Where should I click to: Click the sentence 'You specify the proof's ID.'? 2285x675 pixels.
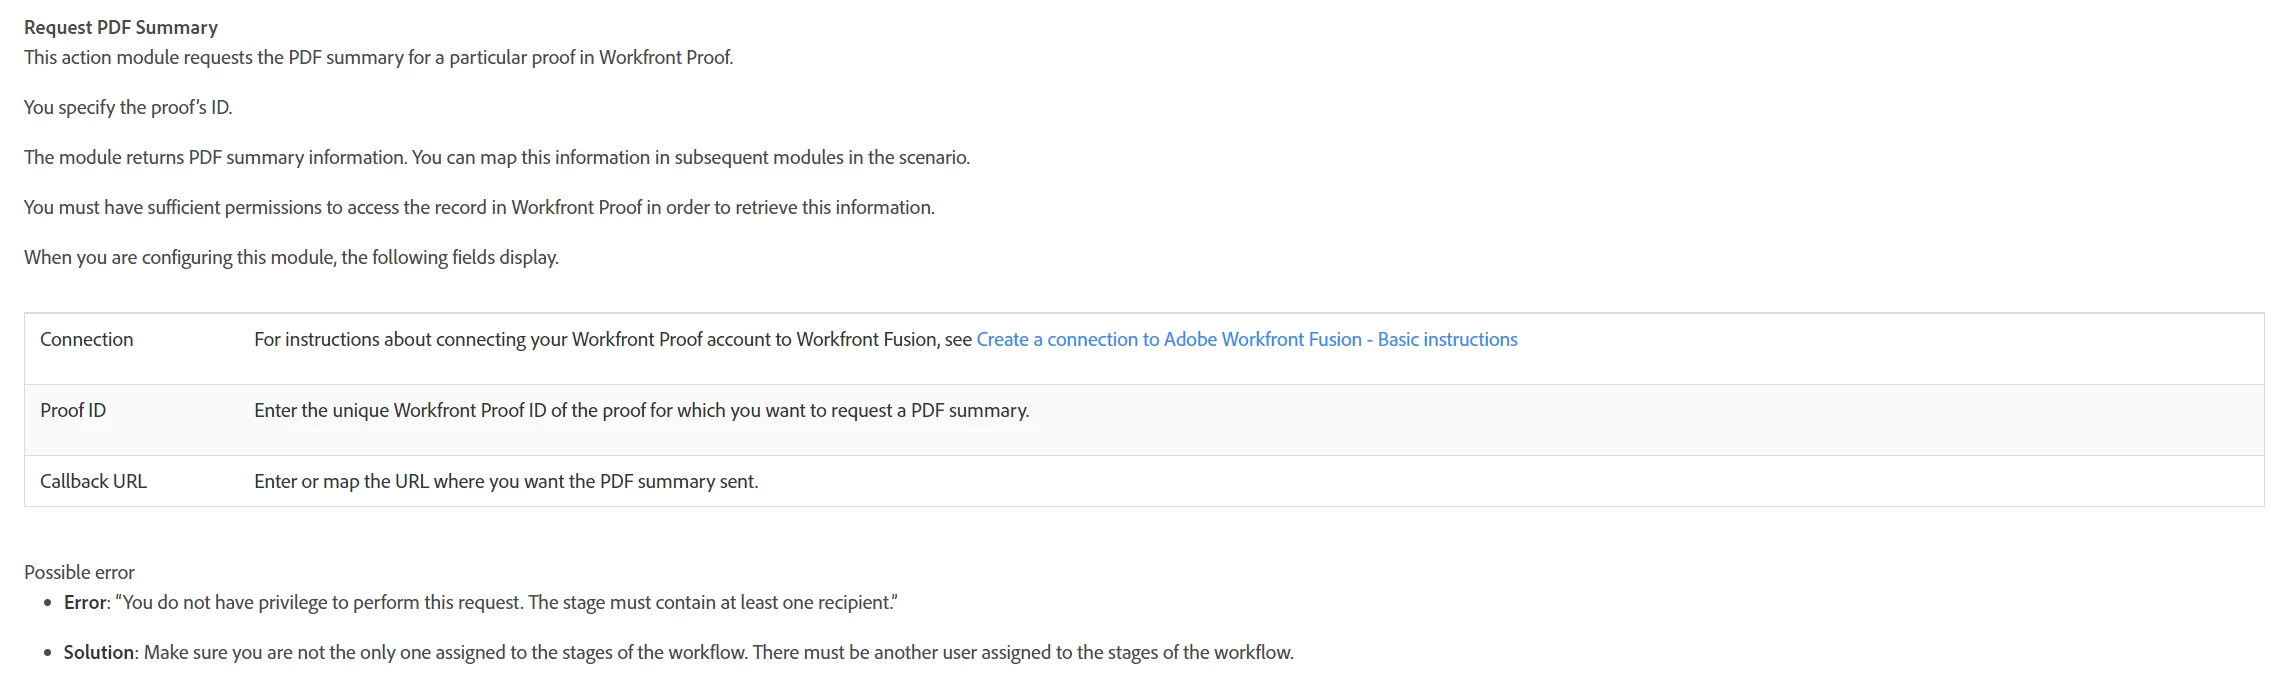click(x=128, y=108)
